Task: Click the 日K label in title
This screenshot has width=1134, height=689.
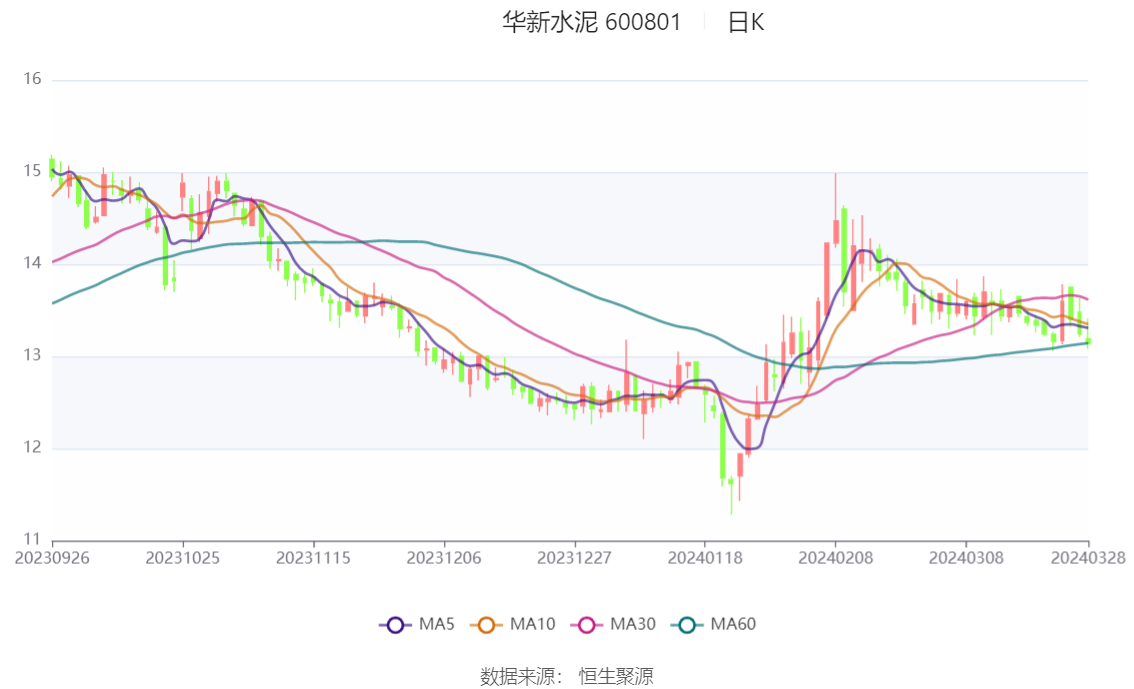Action: click(x=746, y=22)
